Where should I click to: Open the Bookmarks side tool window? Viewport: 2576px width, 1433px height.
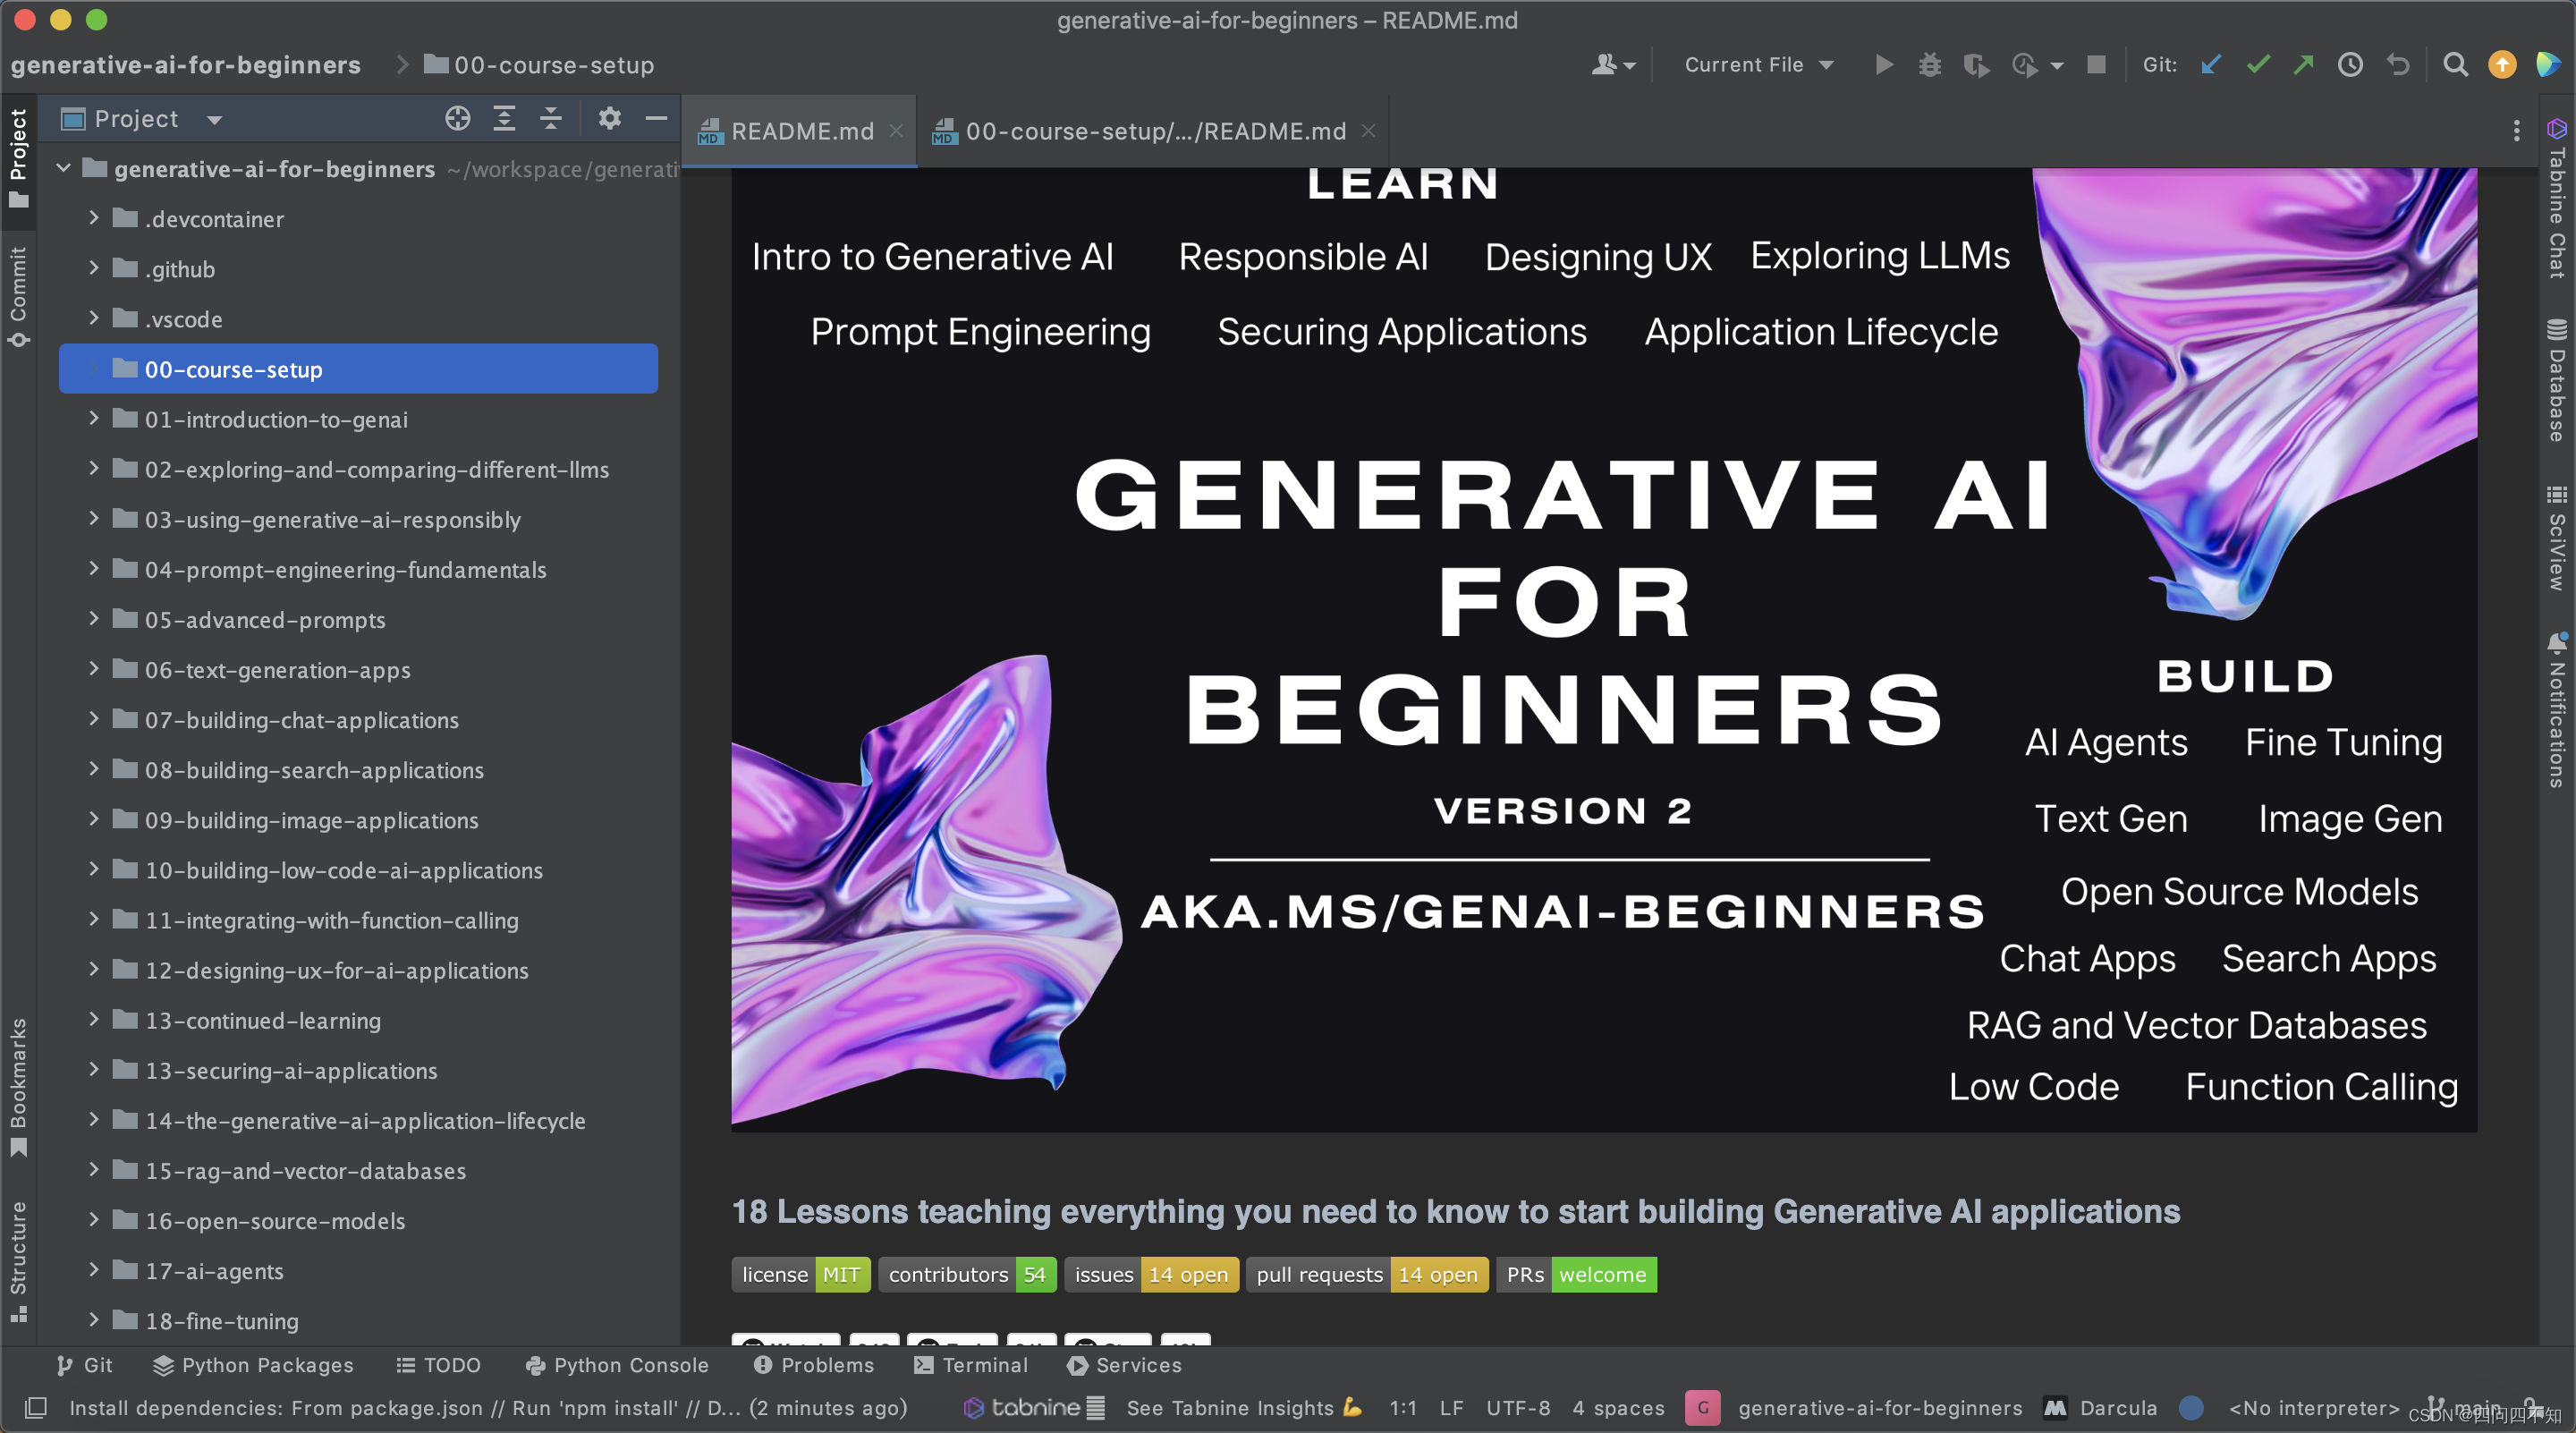[x=18, y=1088]
